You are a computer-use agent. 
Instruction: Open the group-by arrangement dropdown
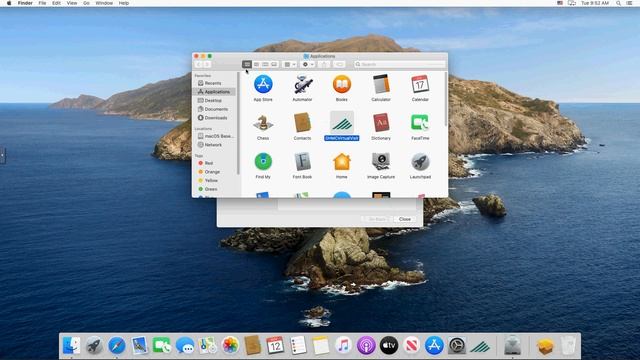(289, 64)
